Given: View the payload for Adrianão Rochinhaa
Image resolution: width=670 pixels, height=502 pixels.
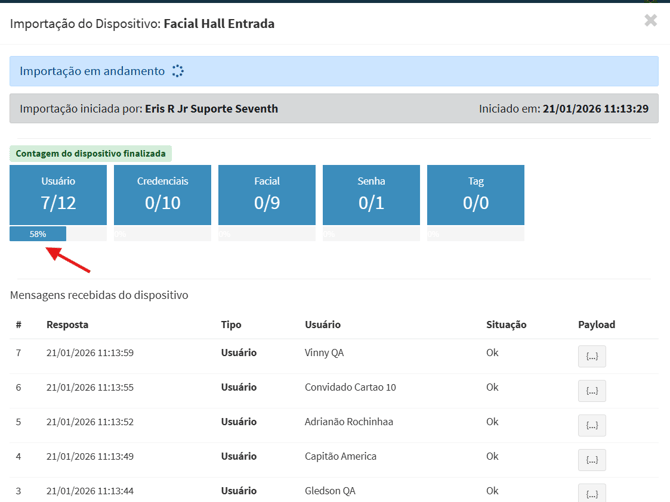Looking at the screenshot, I should pos(591,425).
